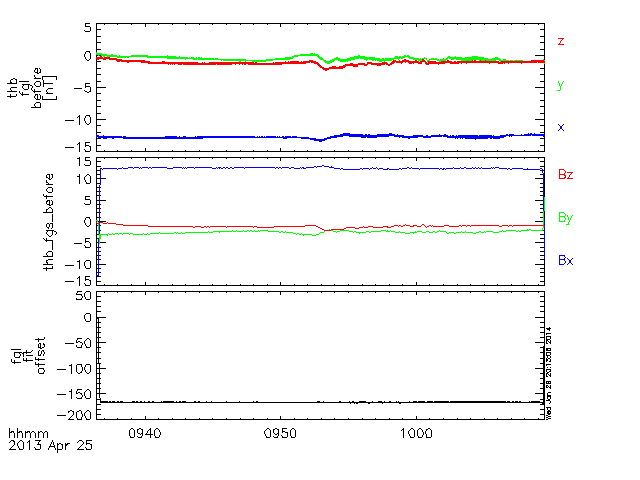Click the 'fgl fit offset' axis title
Image resolution: width=640 pixels, height=480 pixels.
[x=29, y=356]
